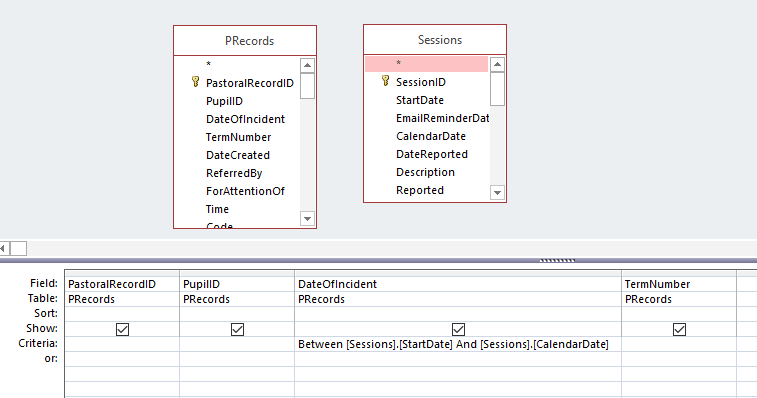757x398 pixels.
Task: Click scroll up arrow in PRecords table
Action: (x=308, y=65)
